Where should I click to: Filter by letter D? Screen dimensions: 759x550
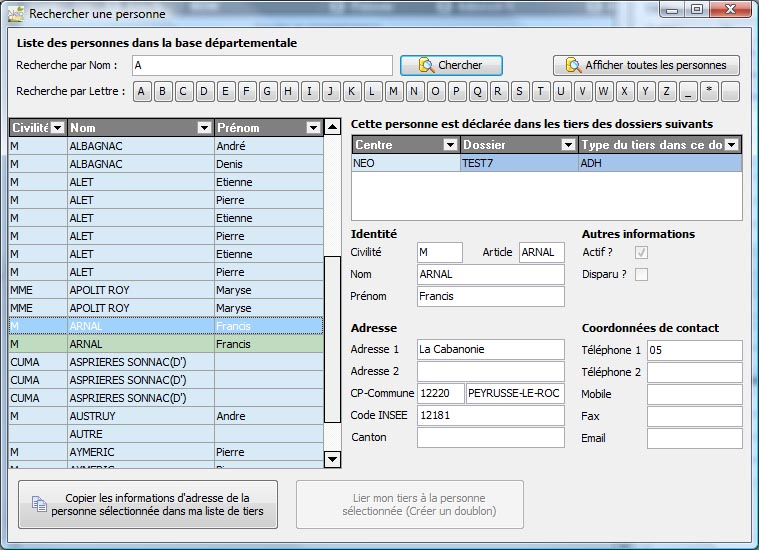204,92
